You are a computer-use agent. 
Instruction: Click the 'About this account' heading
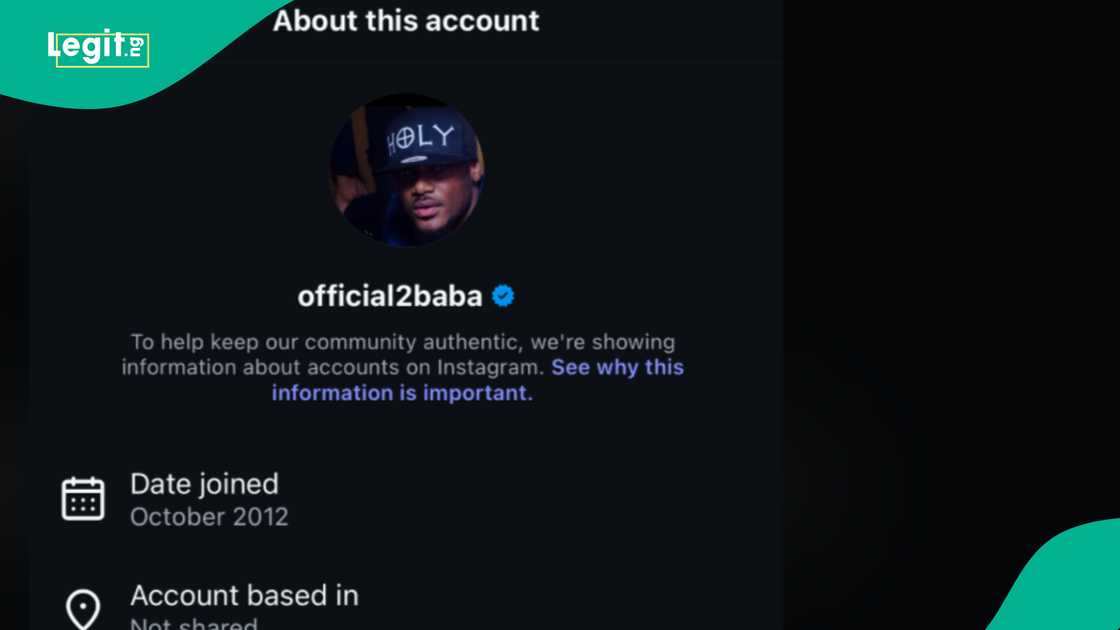pyautogui.click(x=406, y=21)
